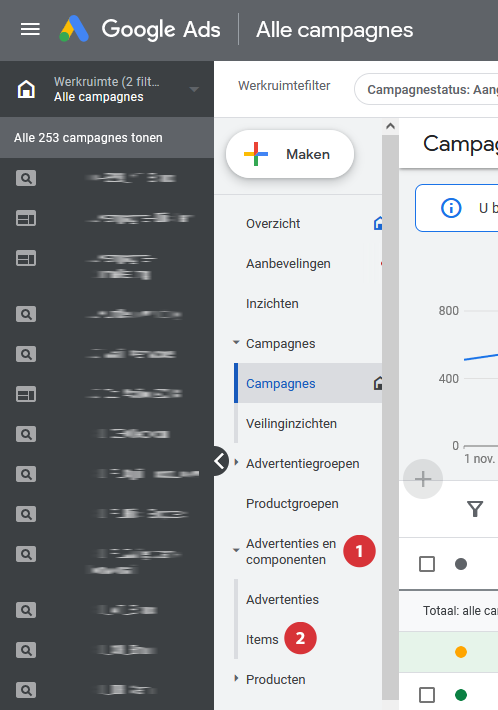Screen dimensions: 498x710
Task: Click the workspace home icon
Action: (26, 89)
